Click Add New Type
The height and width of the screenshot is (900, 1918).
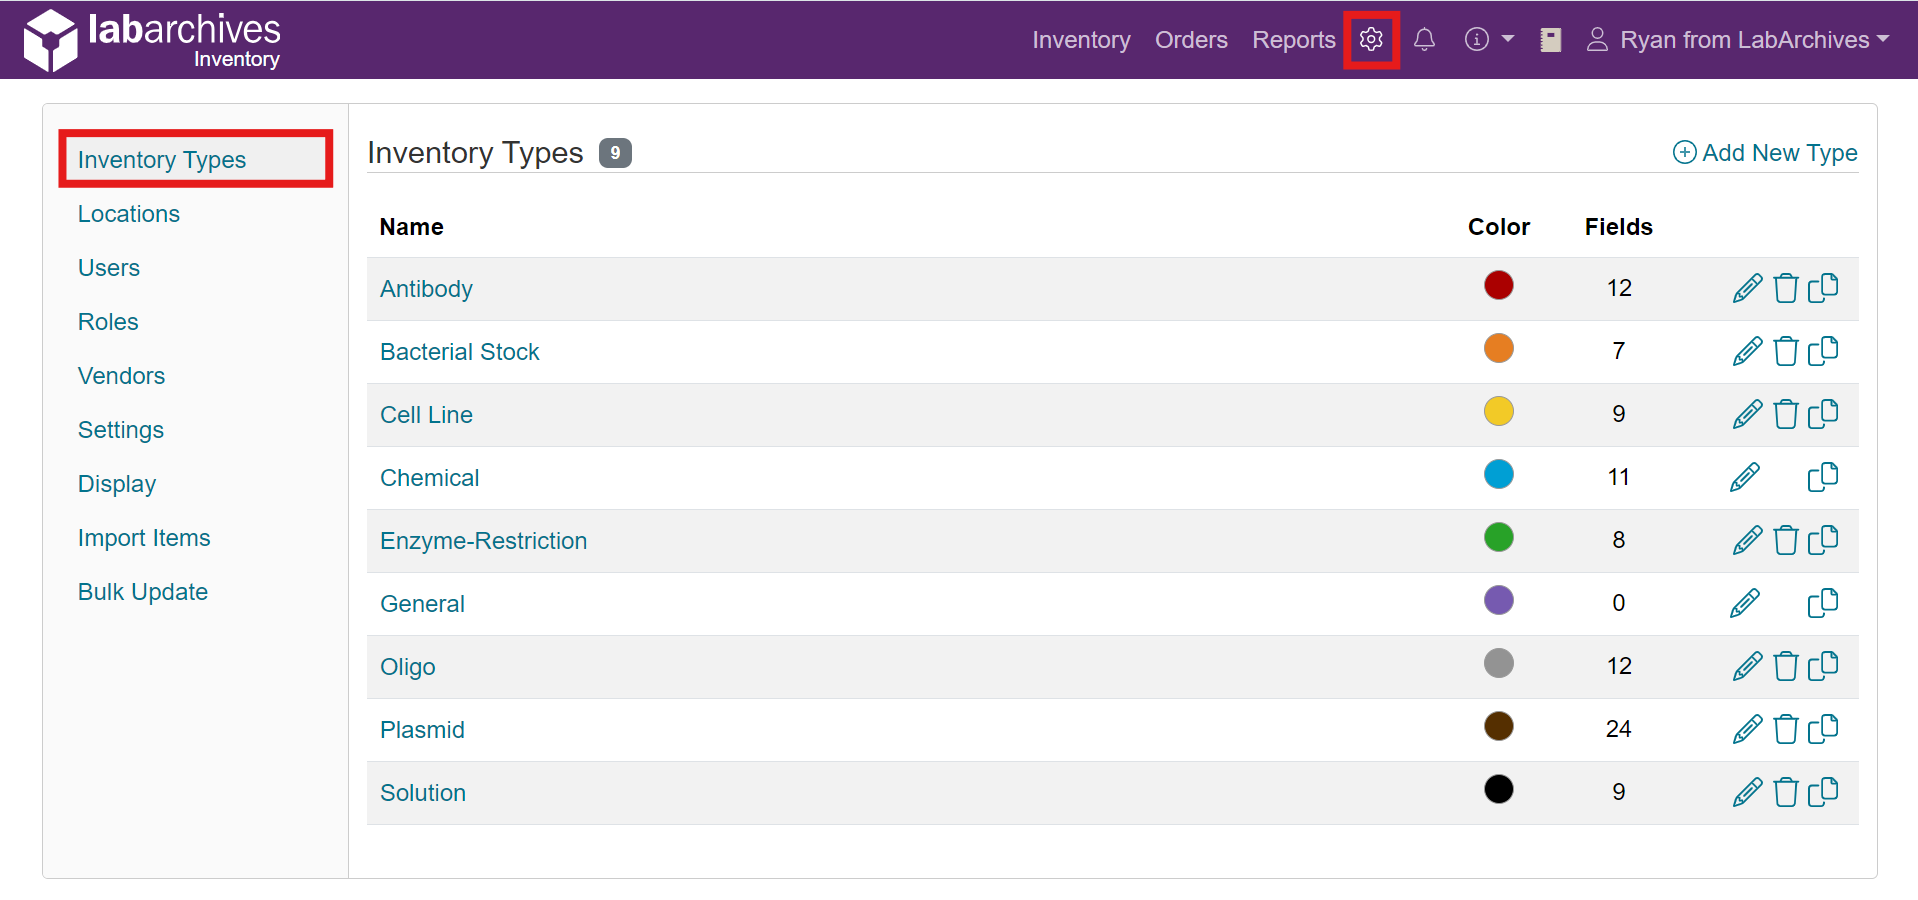coord(1765,152)
